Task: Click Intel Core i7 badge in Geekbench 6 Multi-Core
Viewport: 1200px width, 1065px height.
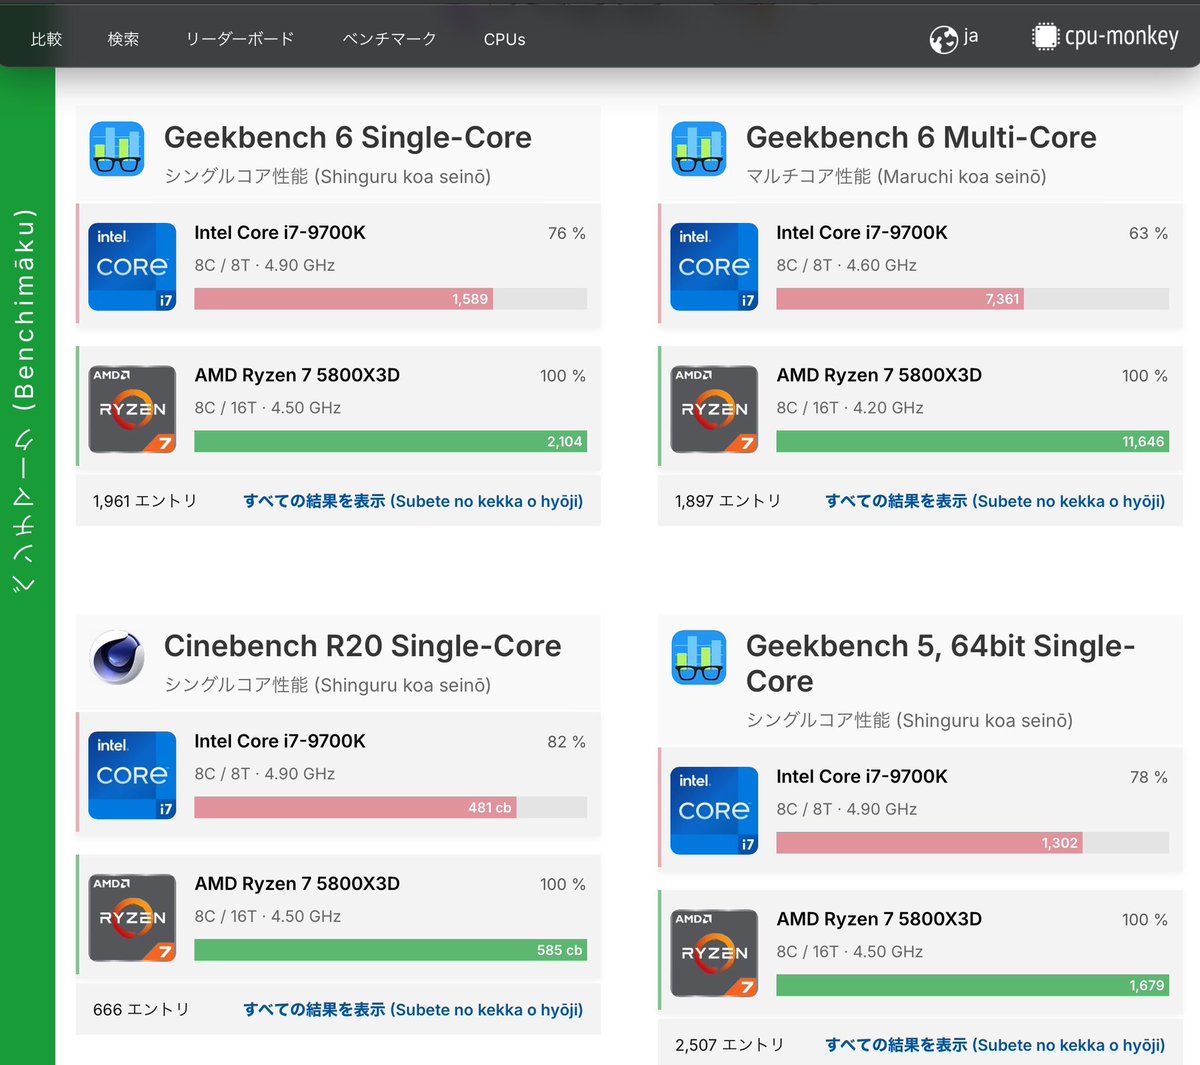Action: click(714, 267)
